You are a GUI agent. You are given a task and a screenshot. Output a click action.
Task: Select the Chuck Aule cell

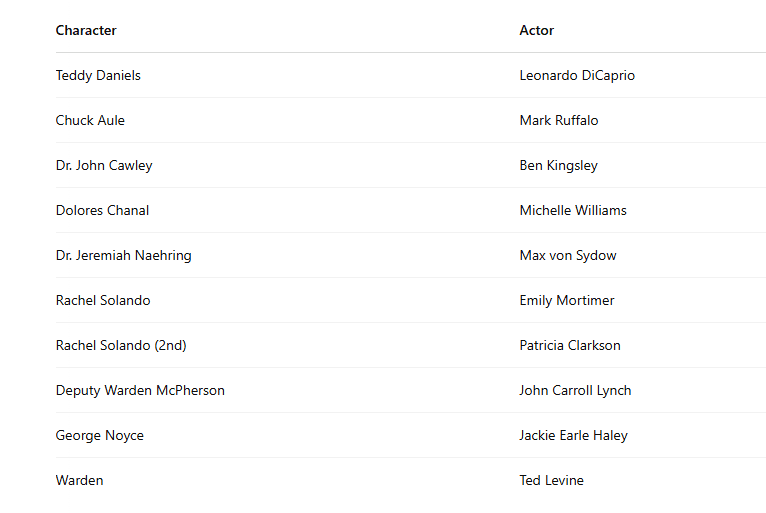coord(90,120)
